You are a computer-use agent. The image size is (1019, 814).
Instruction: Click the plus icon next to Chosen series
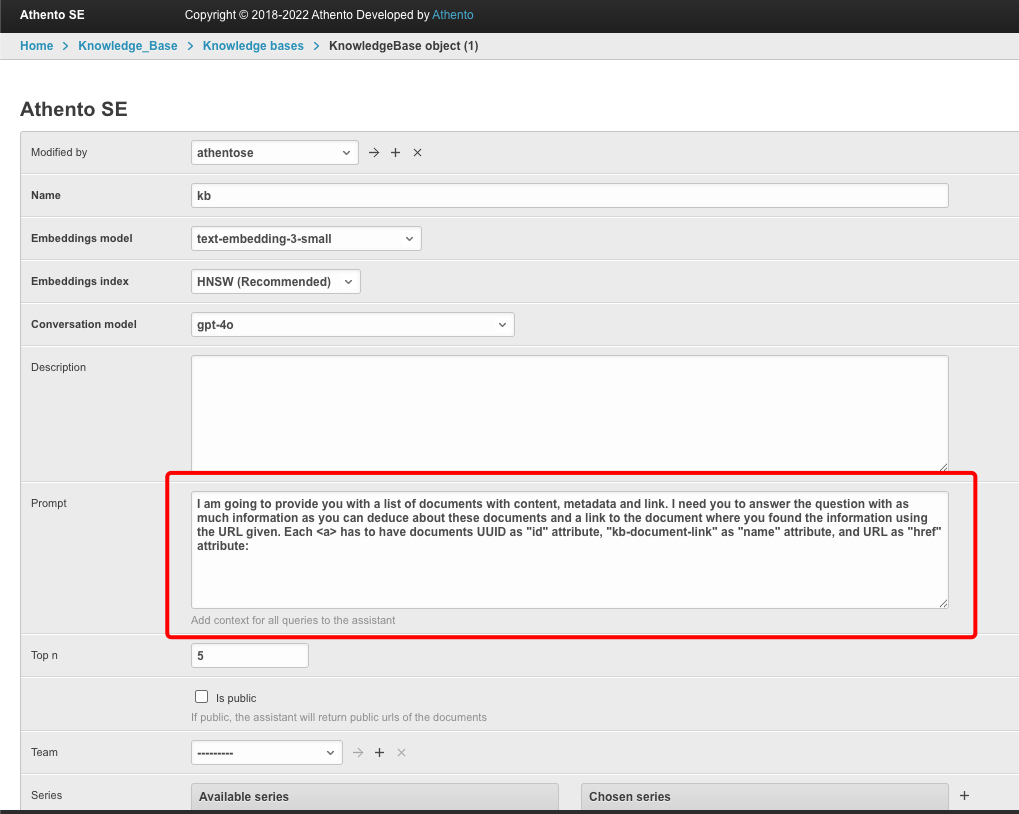click(964, 796)
